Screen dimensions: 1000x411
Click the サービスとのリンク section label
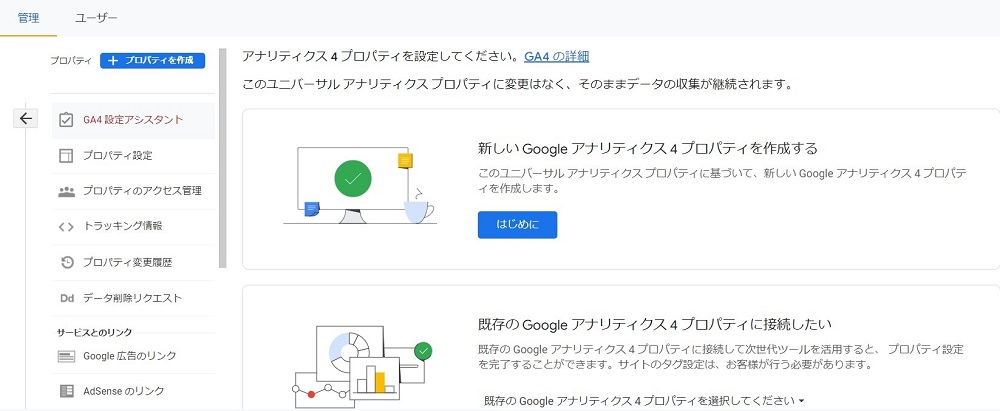pyautogui.click(x=94, y=333)
